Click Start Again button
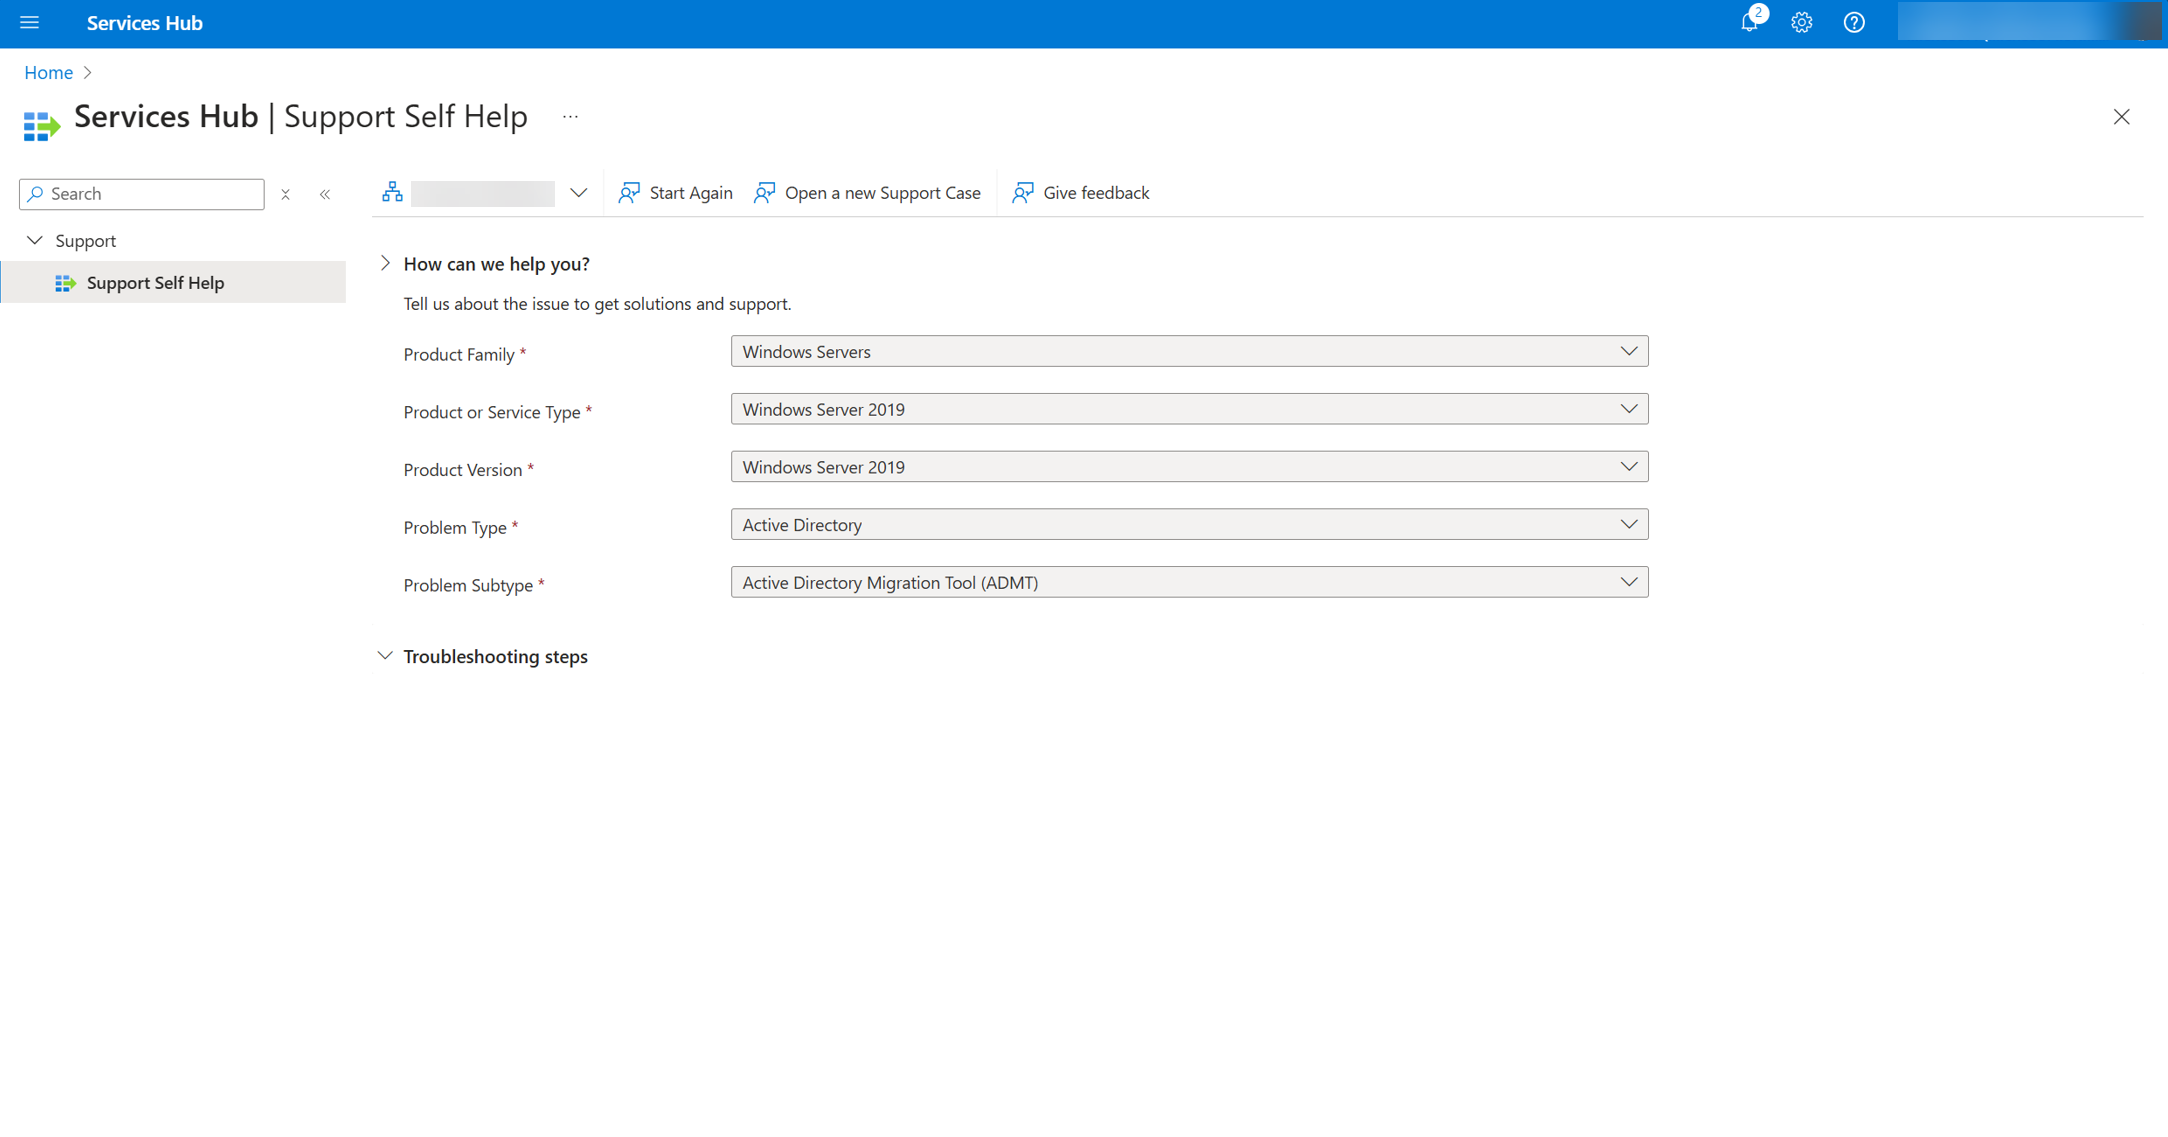Viewport: 2168px width, 1137px height. point(675,192)
